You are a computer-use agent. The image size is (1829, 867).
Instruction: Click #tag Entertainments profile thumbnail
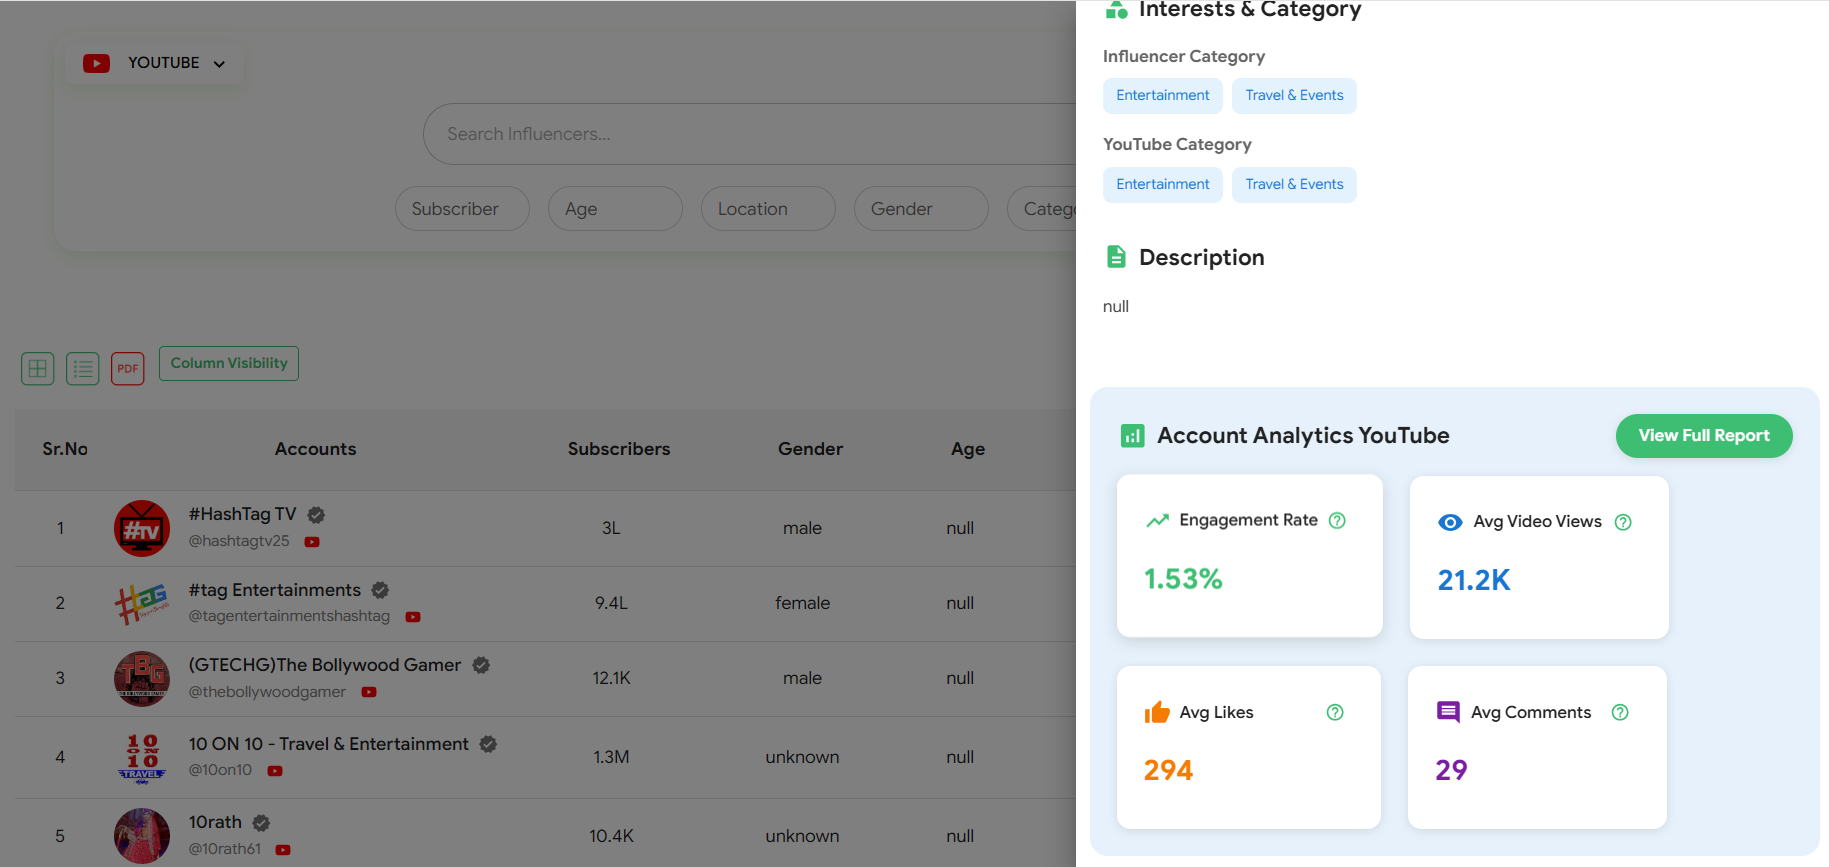coord(142,603)
